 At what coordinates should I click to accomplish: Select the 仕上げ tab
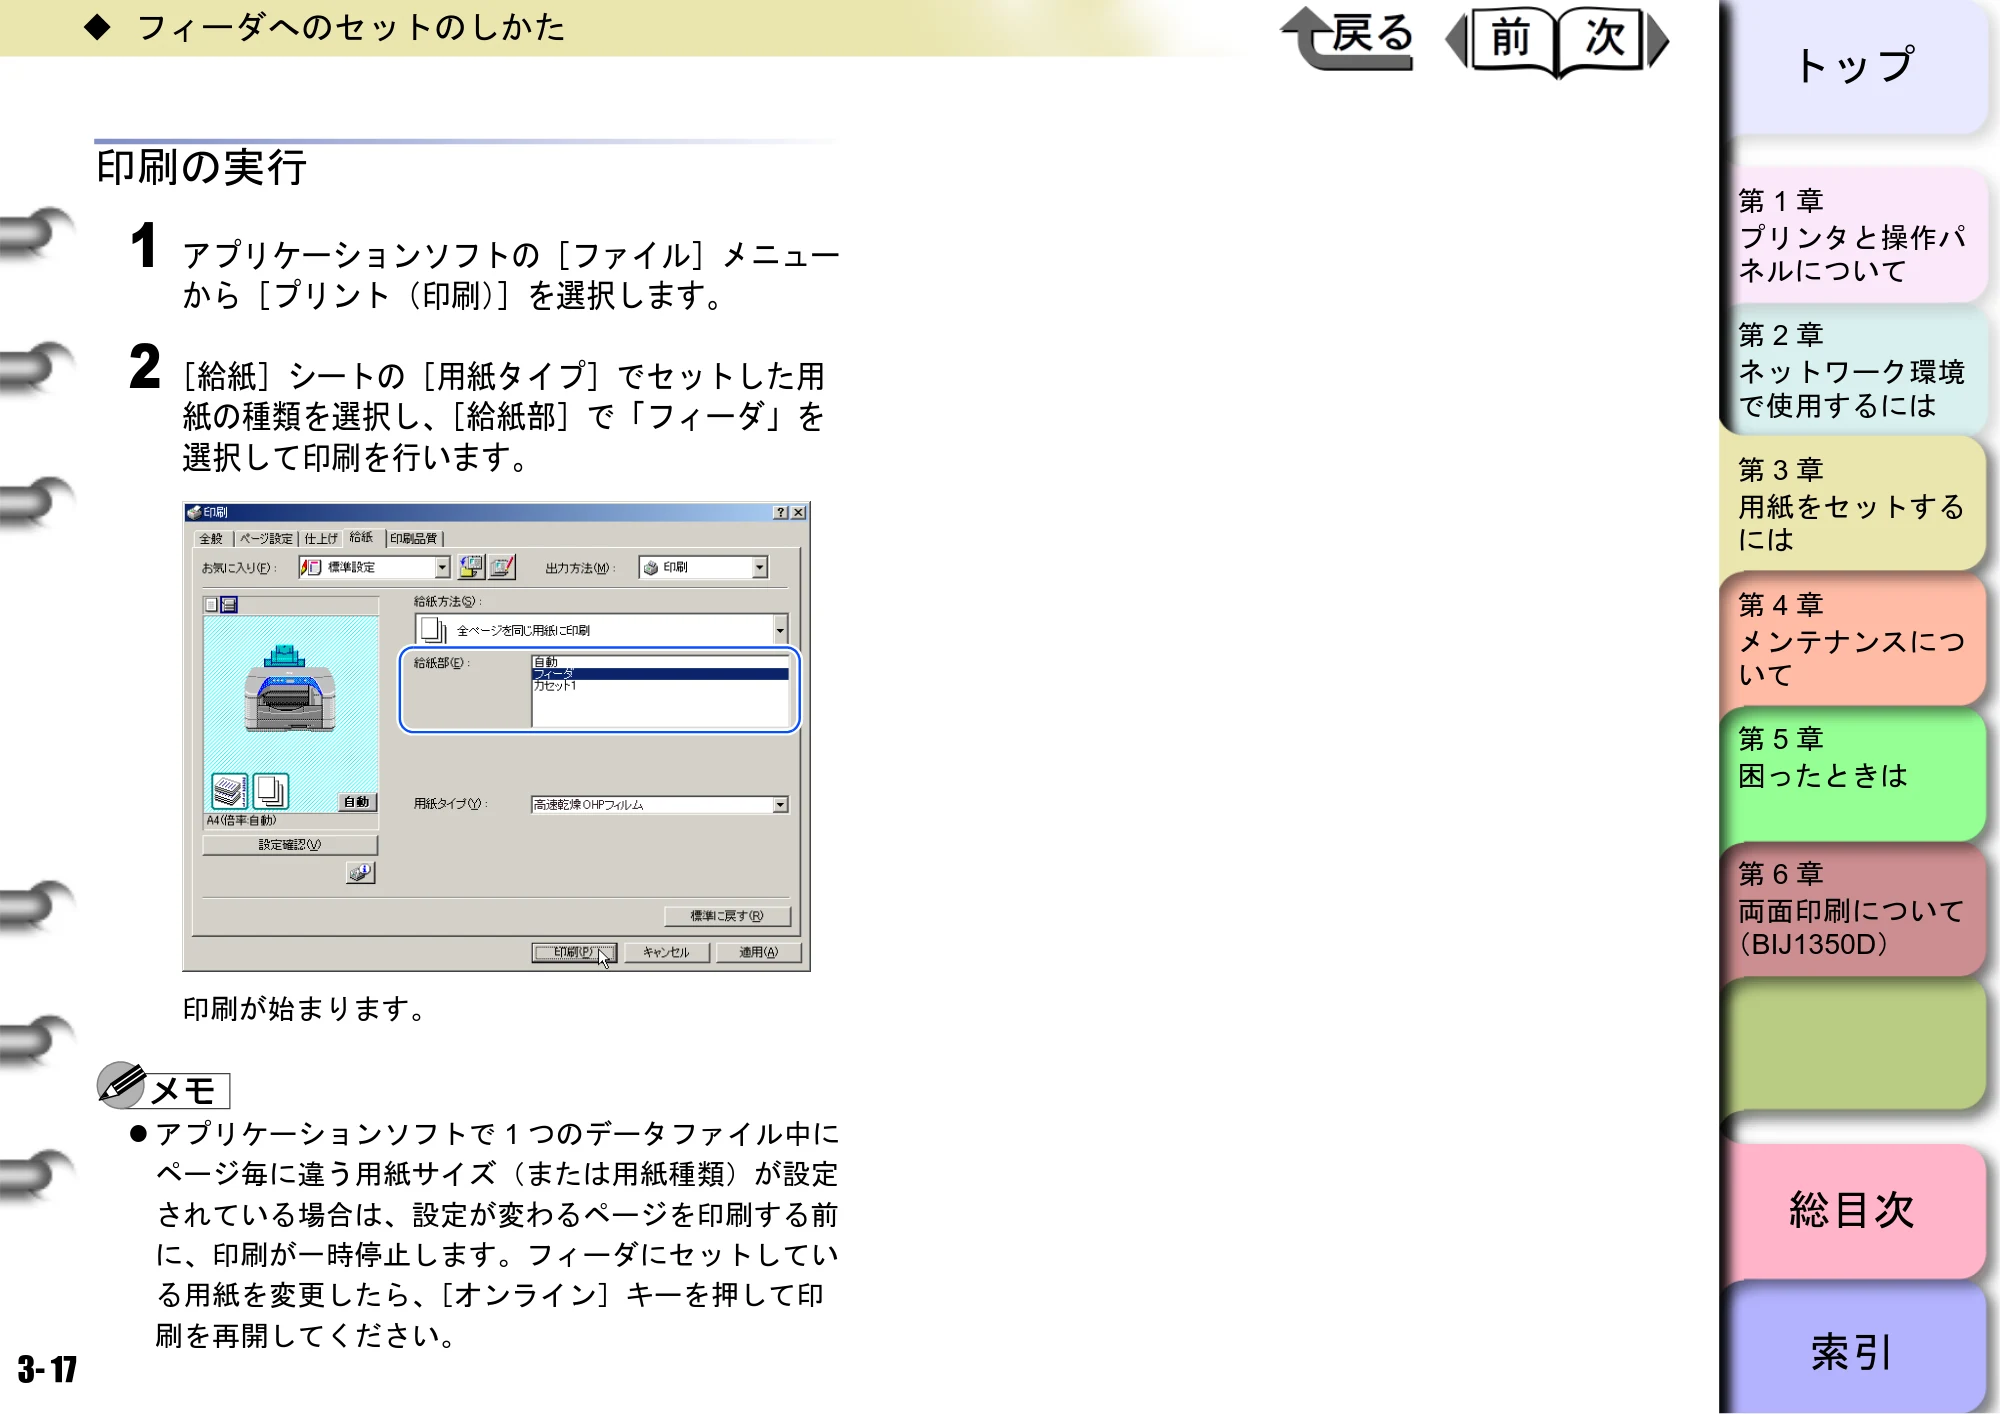pos(321,538)
